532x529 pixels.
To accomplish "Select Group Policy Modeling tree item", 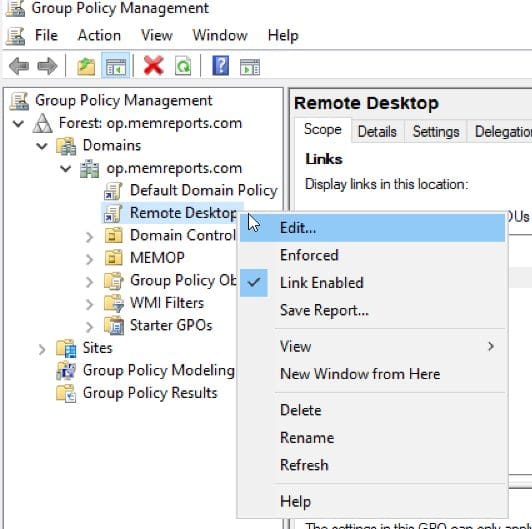I will point(159,370).
